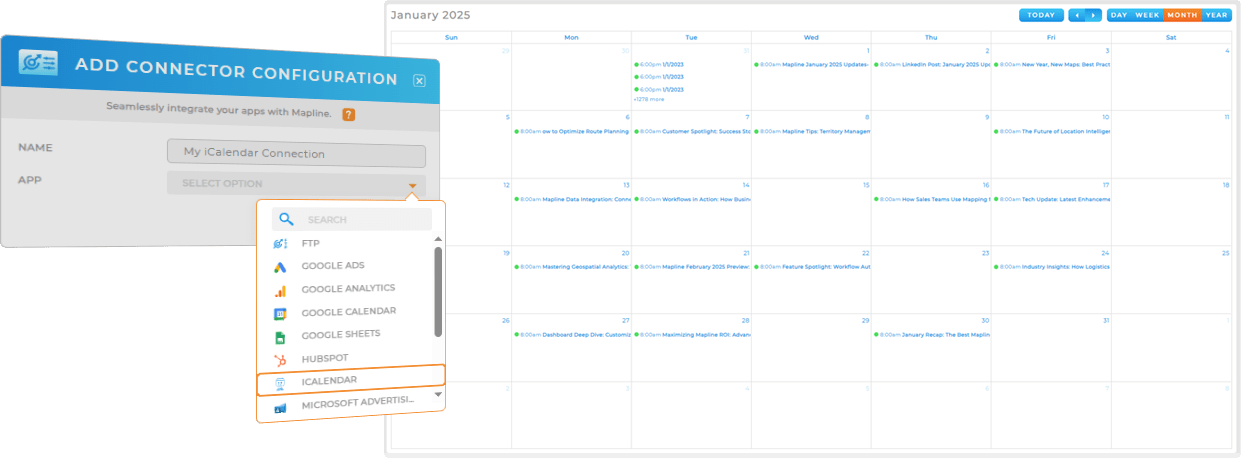Open 'The Future of Location Intelligence' event
1241x458 pixels.
[x=1051, y=131]
